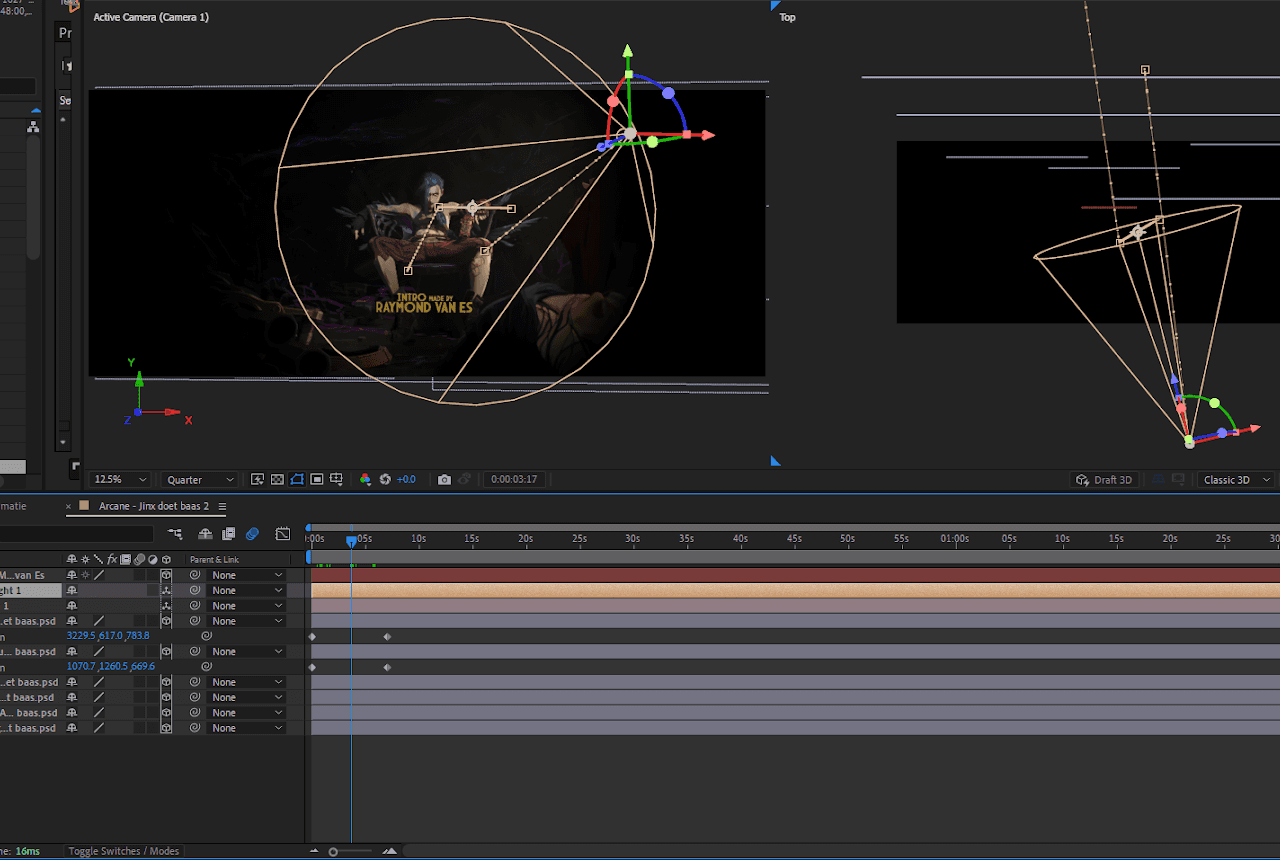Toggle the transparency grid in the Composition panel

coord(277,479)
